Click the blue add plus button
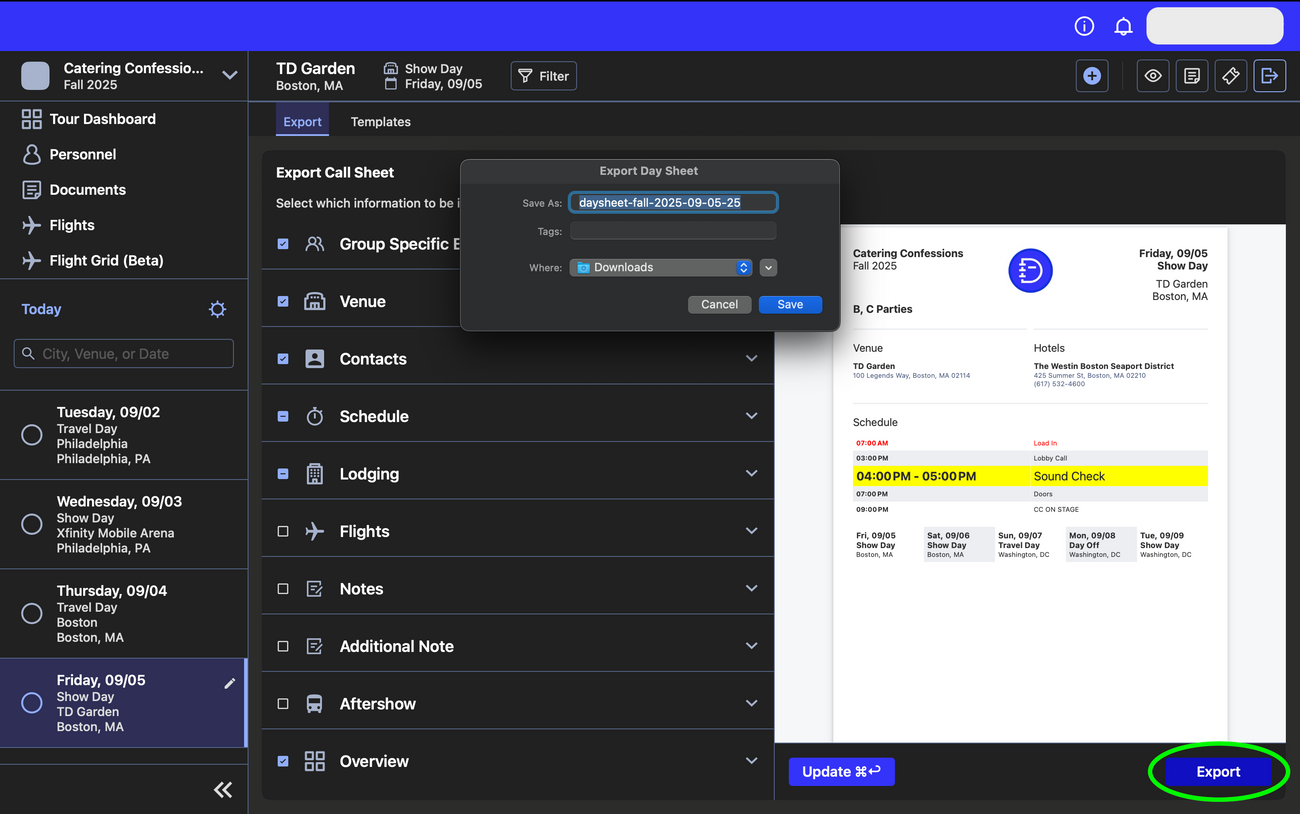The width and height of the screenshot is (1300, 814). (1092, 76)
